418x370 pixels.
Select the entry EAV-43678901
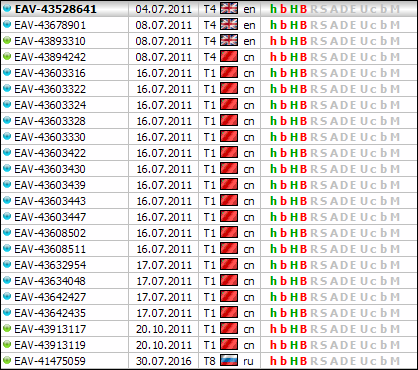pos(50,25)
